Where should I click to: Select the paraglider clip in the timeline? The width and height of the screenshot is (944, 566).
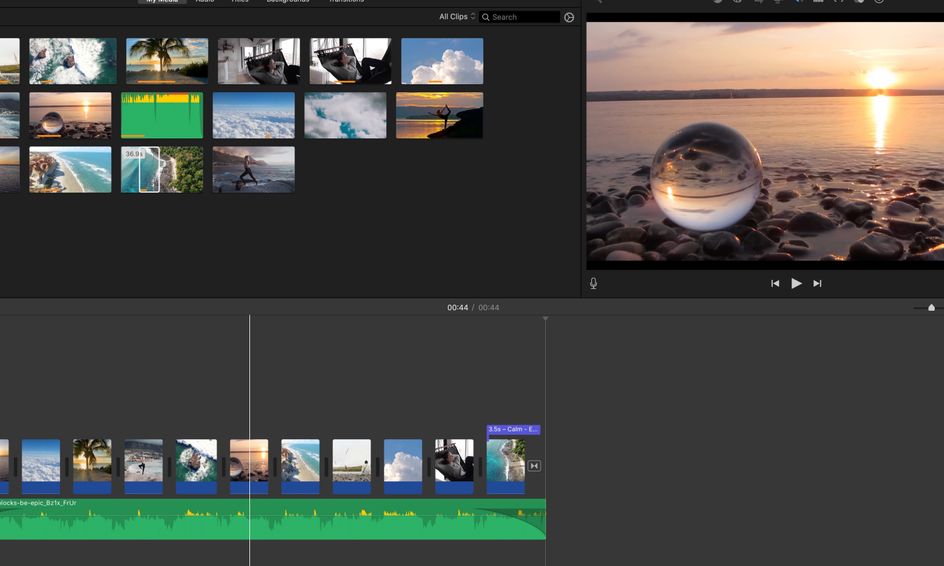[352, 467]
